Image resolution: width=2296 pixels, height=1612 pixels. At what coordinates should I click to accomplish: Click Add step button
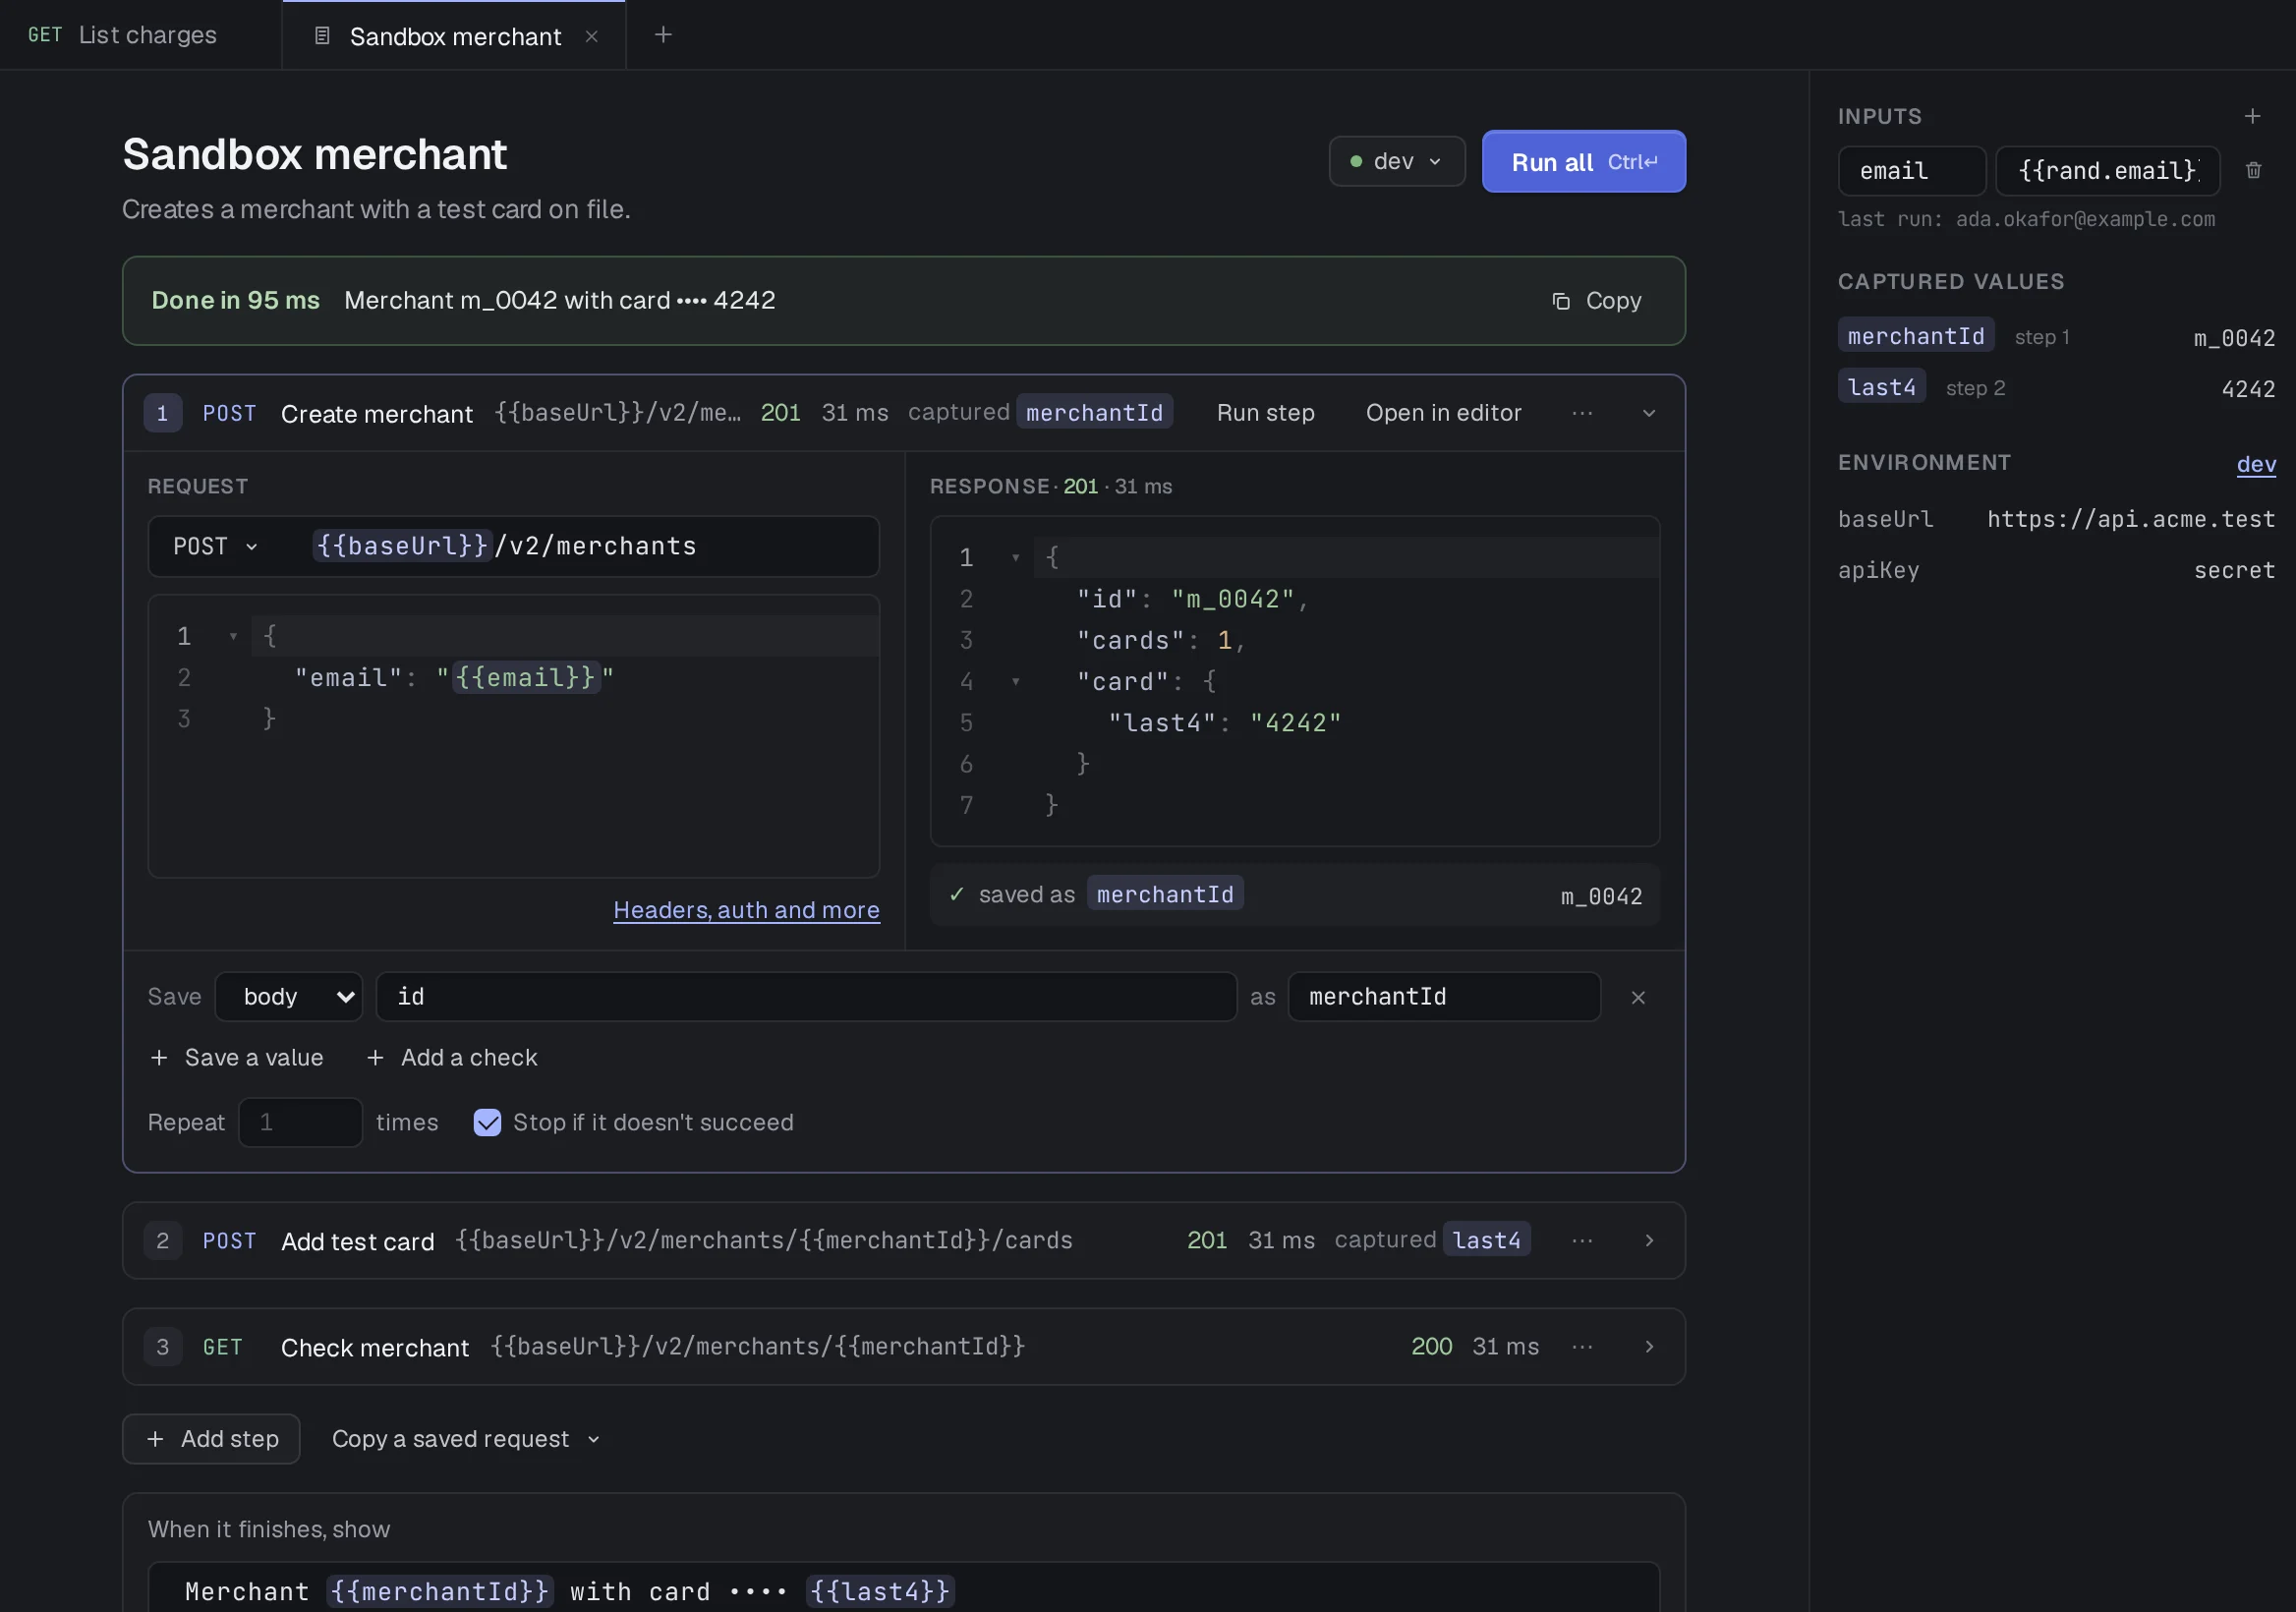pos(211,1439)
